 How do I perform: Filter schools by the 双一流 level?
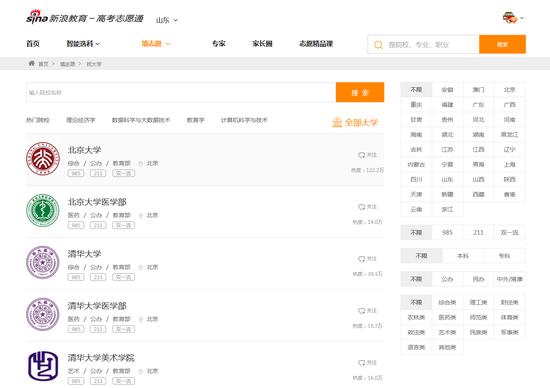pyautogui.click(x=509, y=233)
